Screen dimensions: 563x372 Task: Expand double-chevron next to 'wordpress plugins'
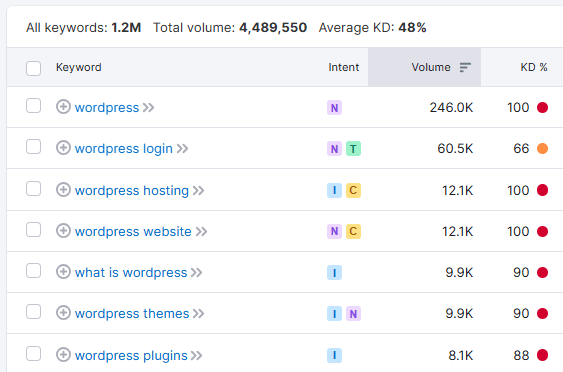pyautogui.click(x=196, y=355)
